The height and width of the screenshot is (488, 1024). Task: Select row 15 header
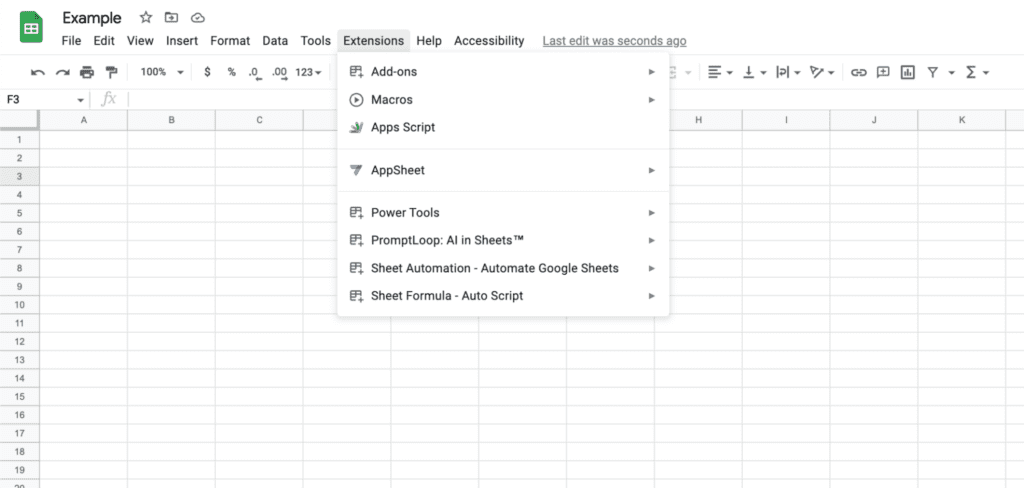coord(20,397)
